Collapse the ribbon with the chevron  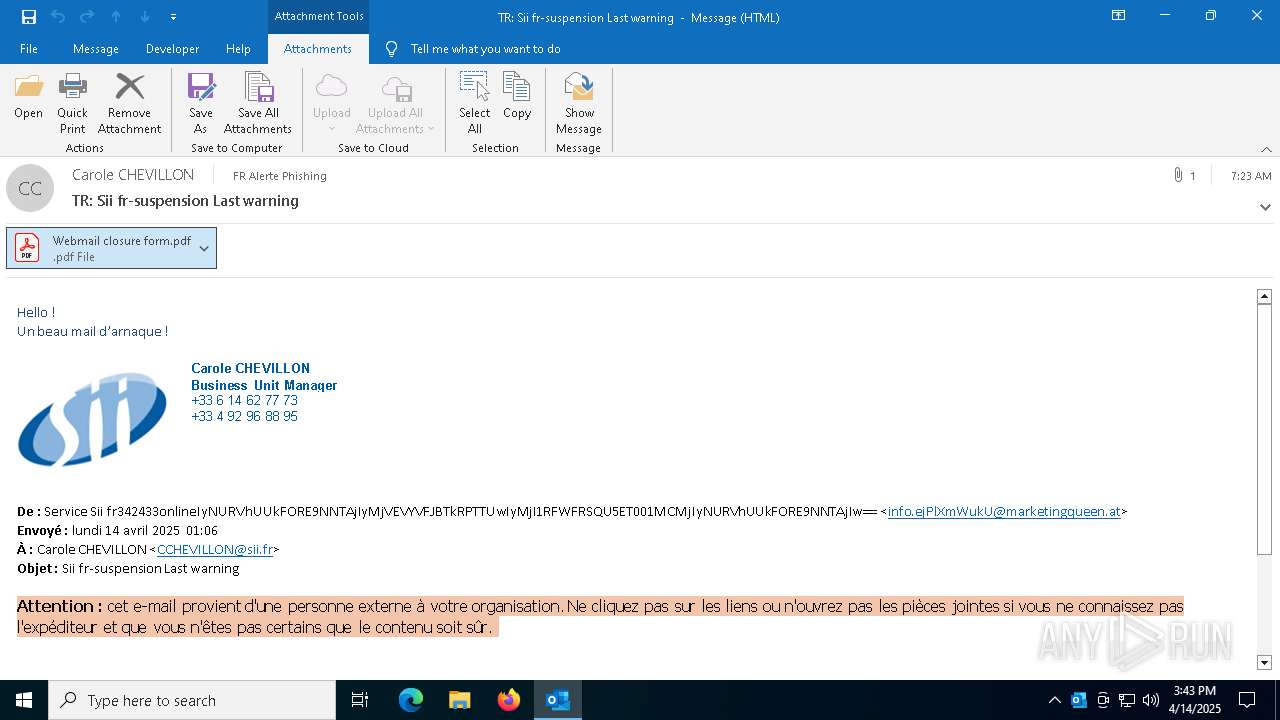point(1266,149)
